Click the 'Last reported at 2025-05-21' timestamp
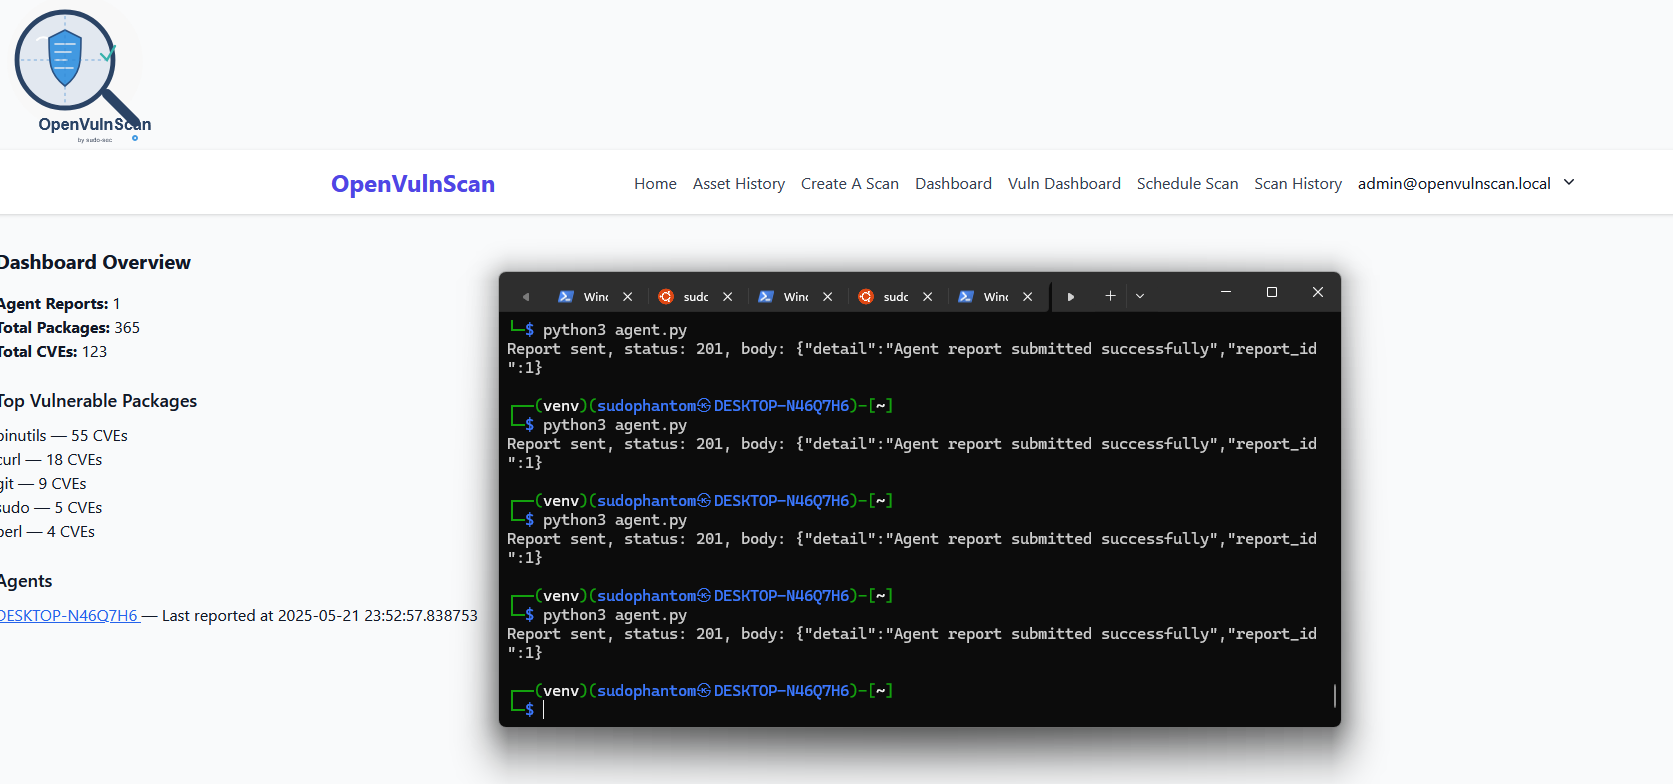The width and height of the screenshot is (1673, 784). point(320,616)
